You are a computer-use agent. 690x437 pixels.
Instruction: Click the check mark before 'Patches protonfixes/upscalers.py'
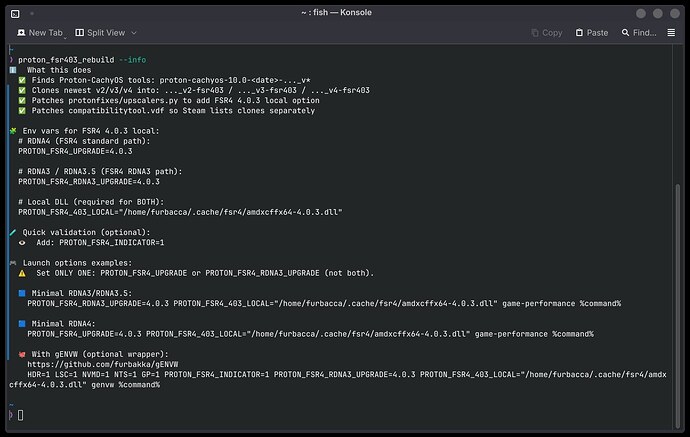click(22, 100)
